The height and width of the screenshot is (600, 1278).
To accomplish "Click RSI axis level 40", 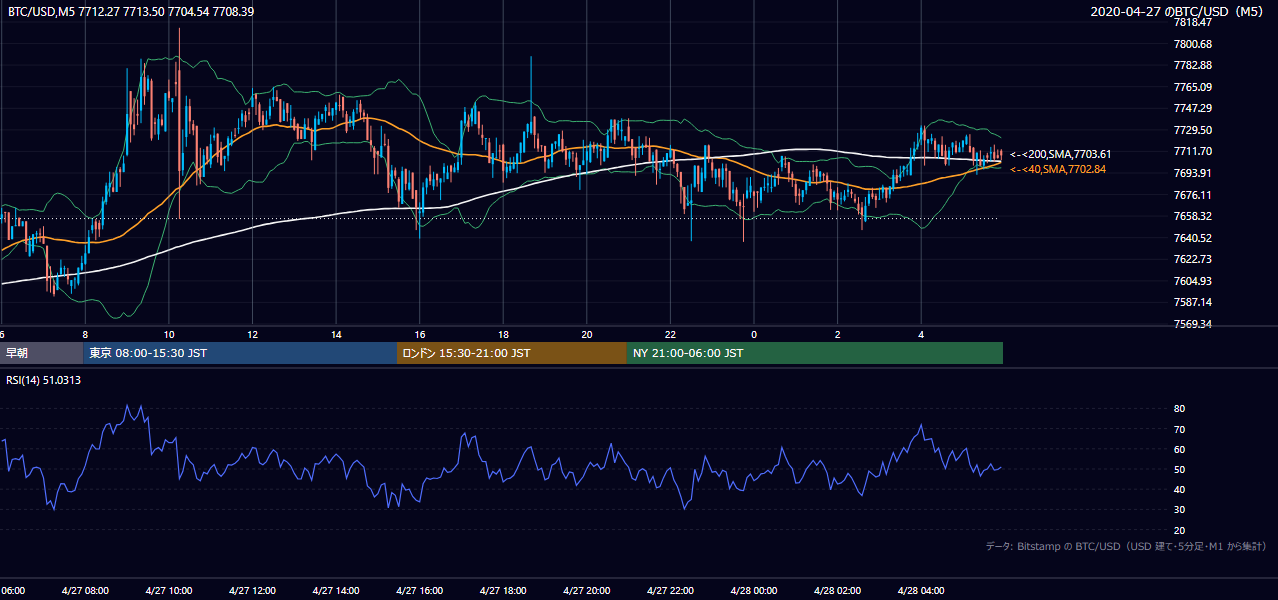I will click(x=1179, y=489).
